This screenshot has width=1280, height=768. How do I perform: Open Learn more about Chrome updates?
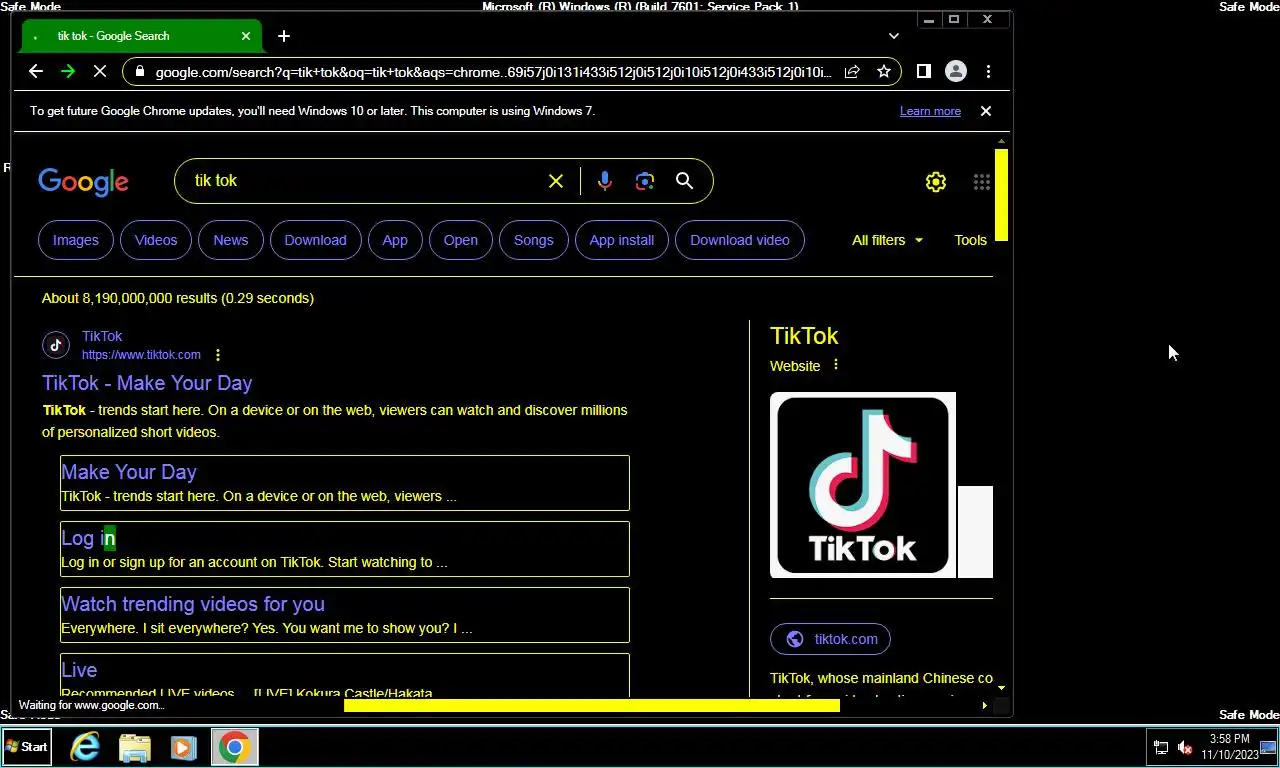[930, 111]
